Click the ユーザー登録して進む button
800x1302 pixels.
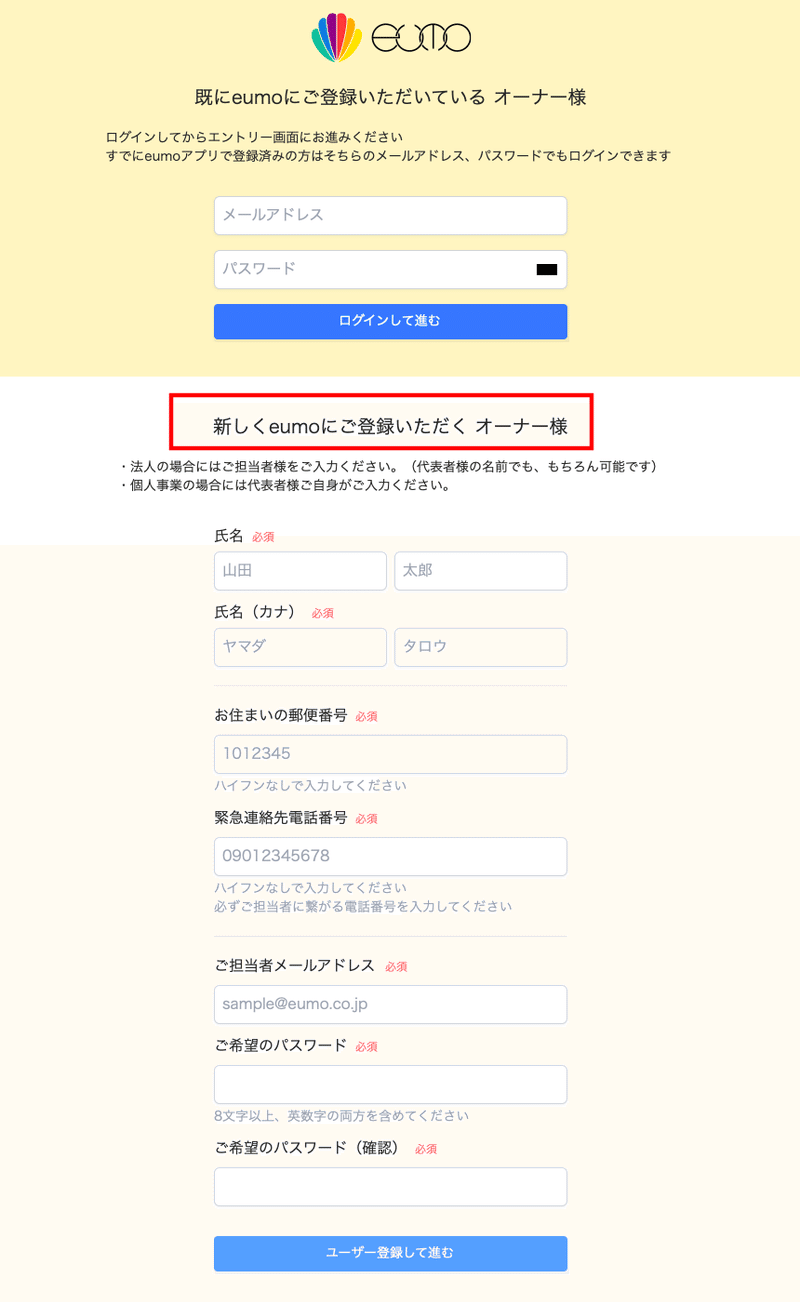[x=390, y=1253]
